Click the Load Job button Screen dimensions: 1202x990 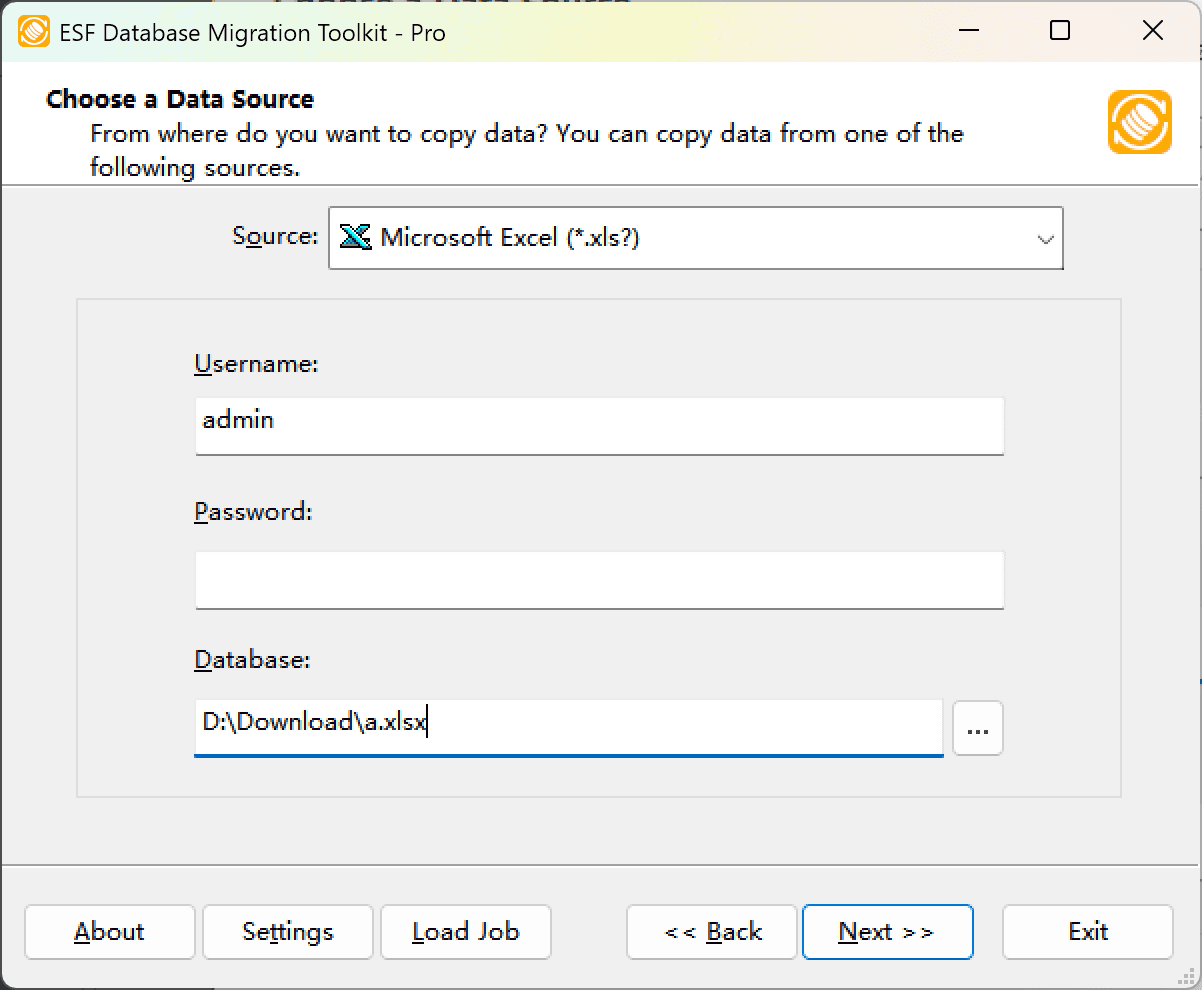pyautogui.click(x=465, y=931)
